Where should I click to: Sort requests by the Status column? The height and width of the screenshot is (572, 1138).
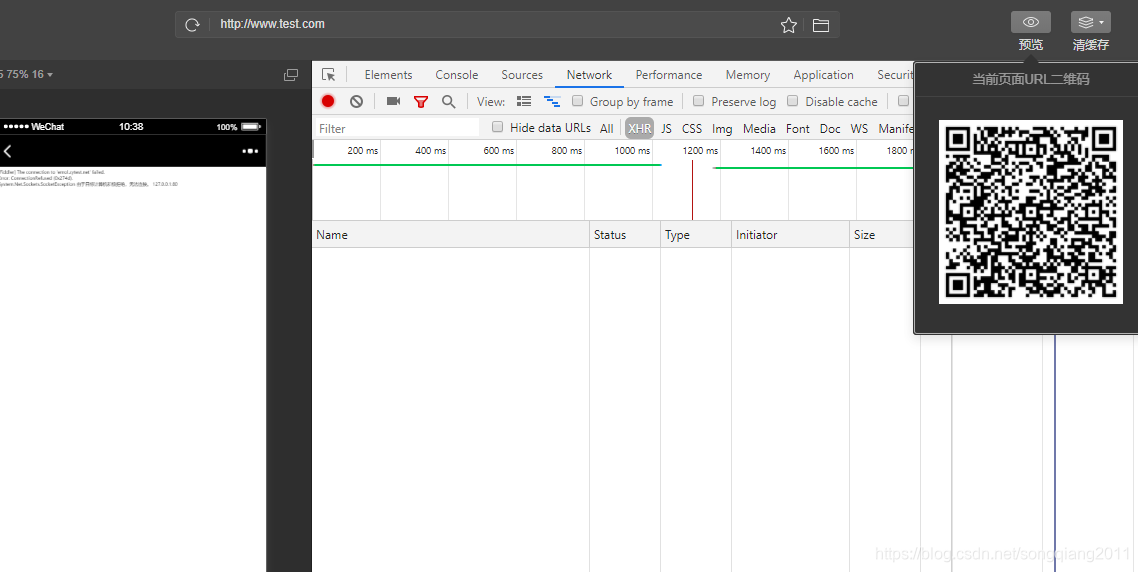624,234
